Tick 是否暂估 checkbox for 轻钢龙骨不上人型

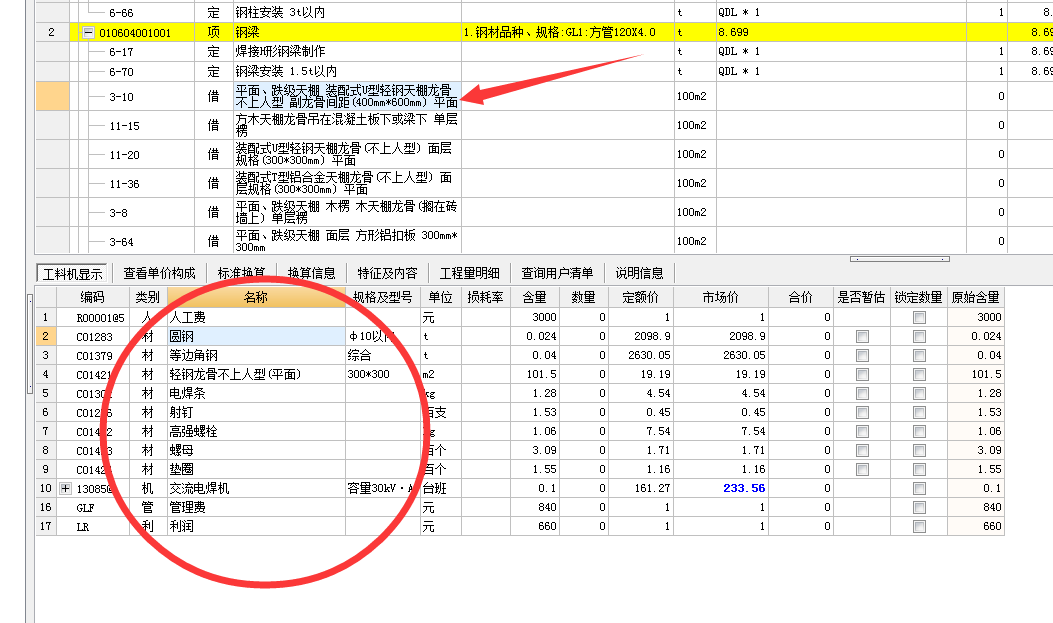click(862, 375)
